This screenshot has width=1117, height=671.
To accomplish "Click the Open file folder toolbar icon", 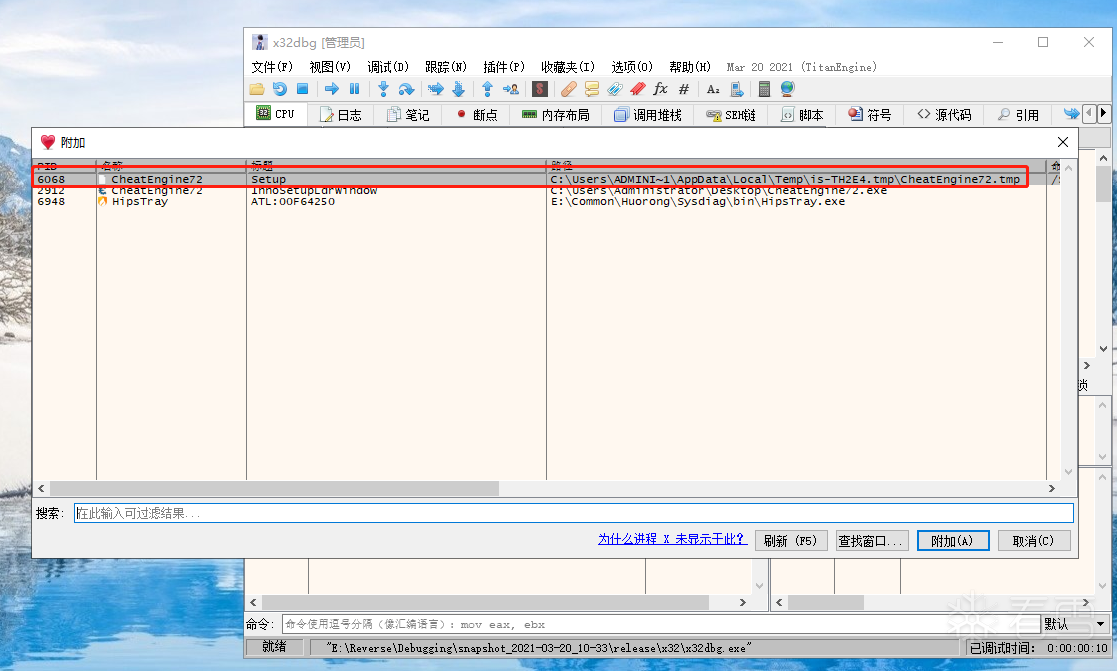I will click(256, 89).
